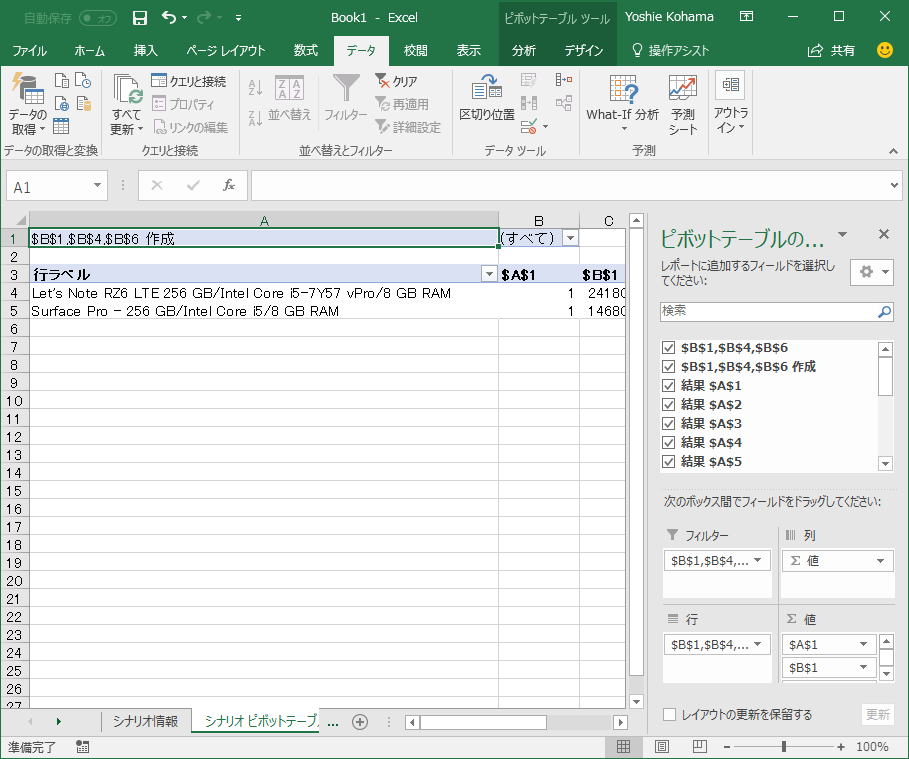
Task: Switch to Page Break Preview icon
Action: [700, 747]
